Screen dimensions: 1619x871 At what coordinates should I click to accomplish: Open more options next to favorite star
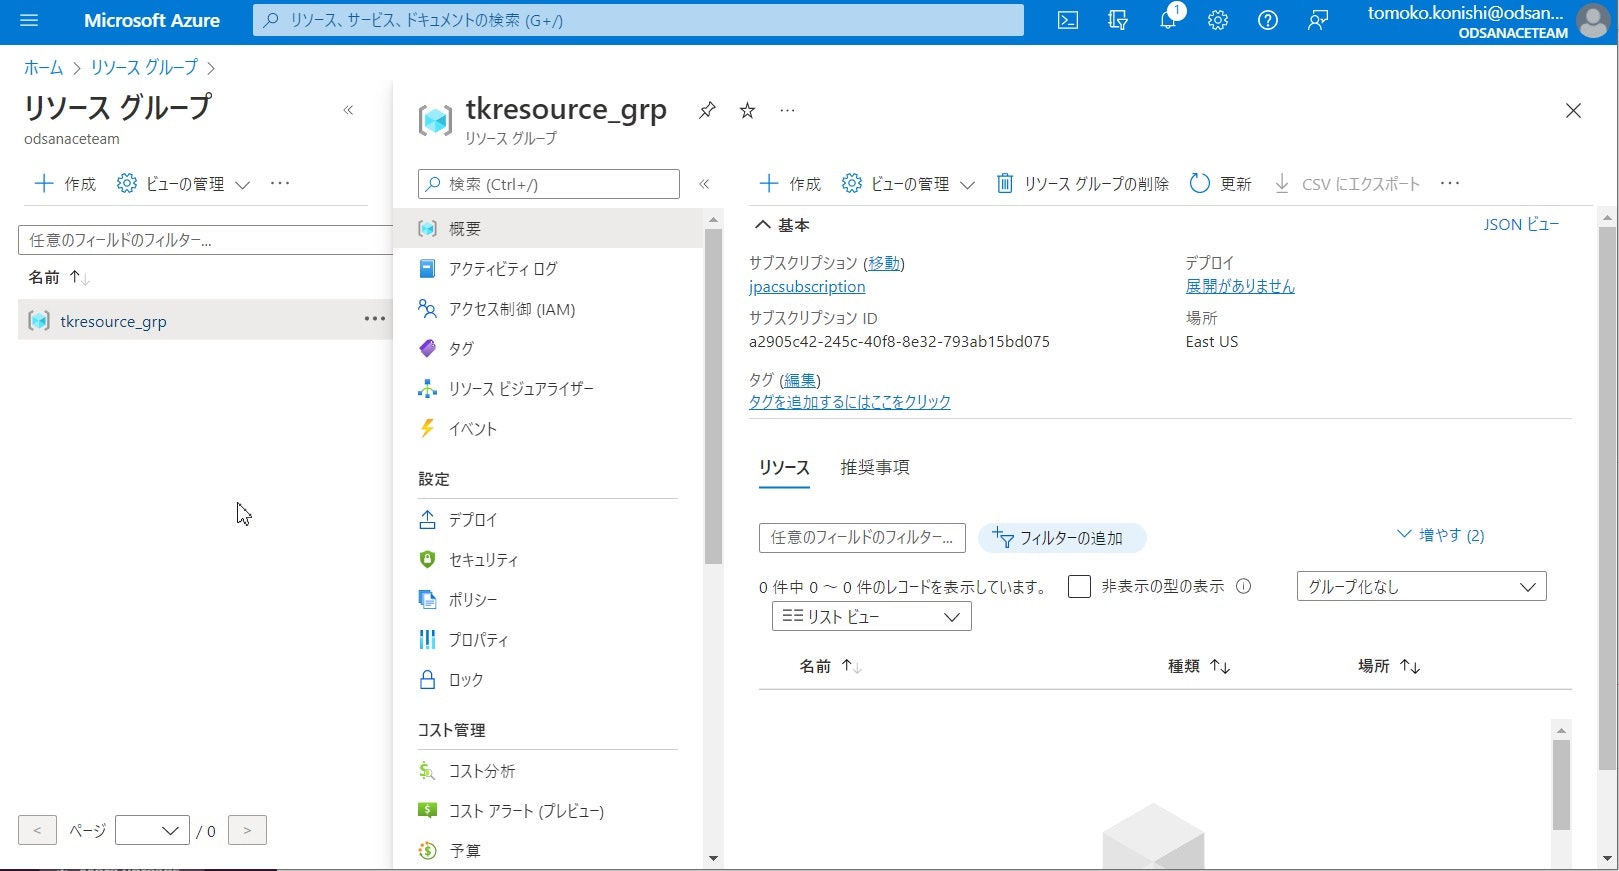(787, 110)
